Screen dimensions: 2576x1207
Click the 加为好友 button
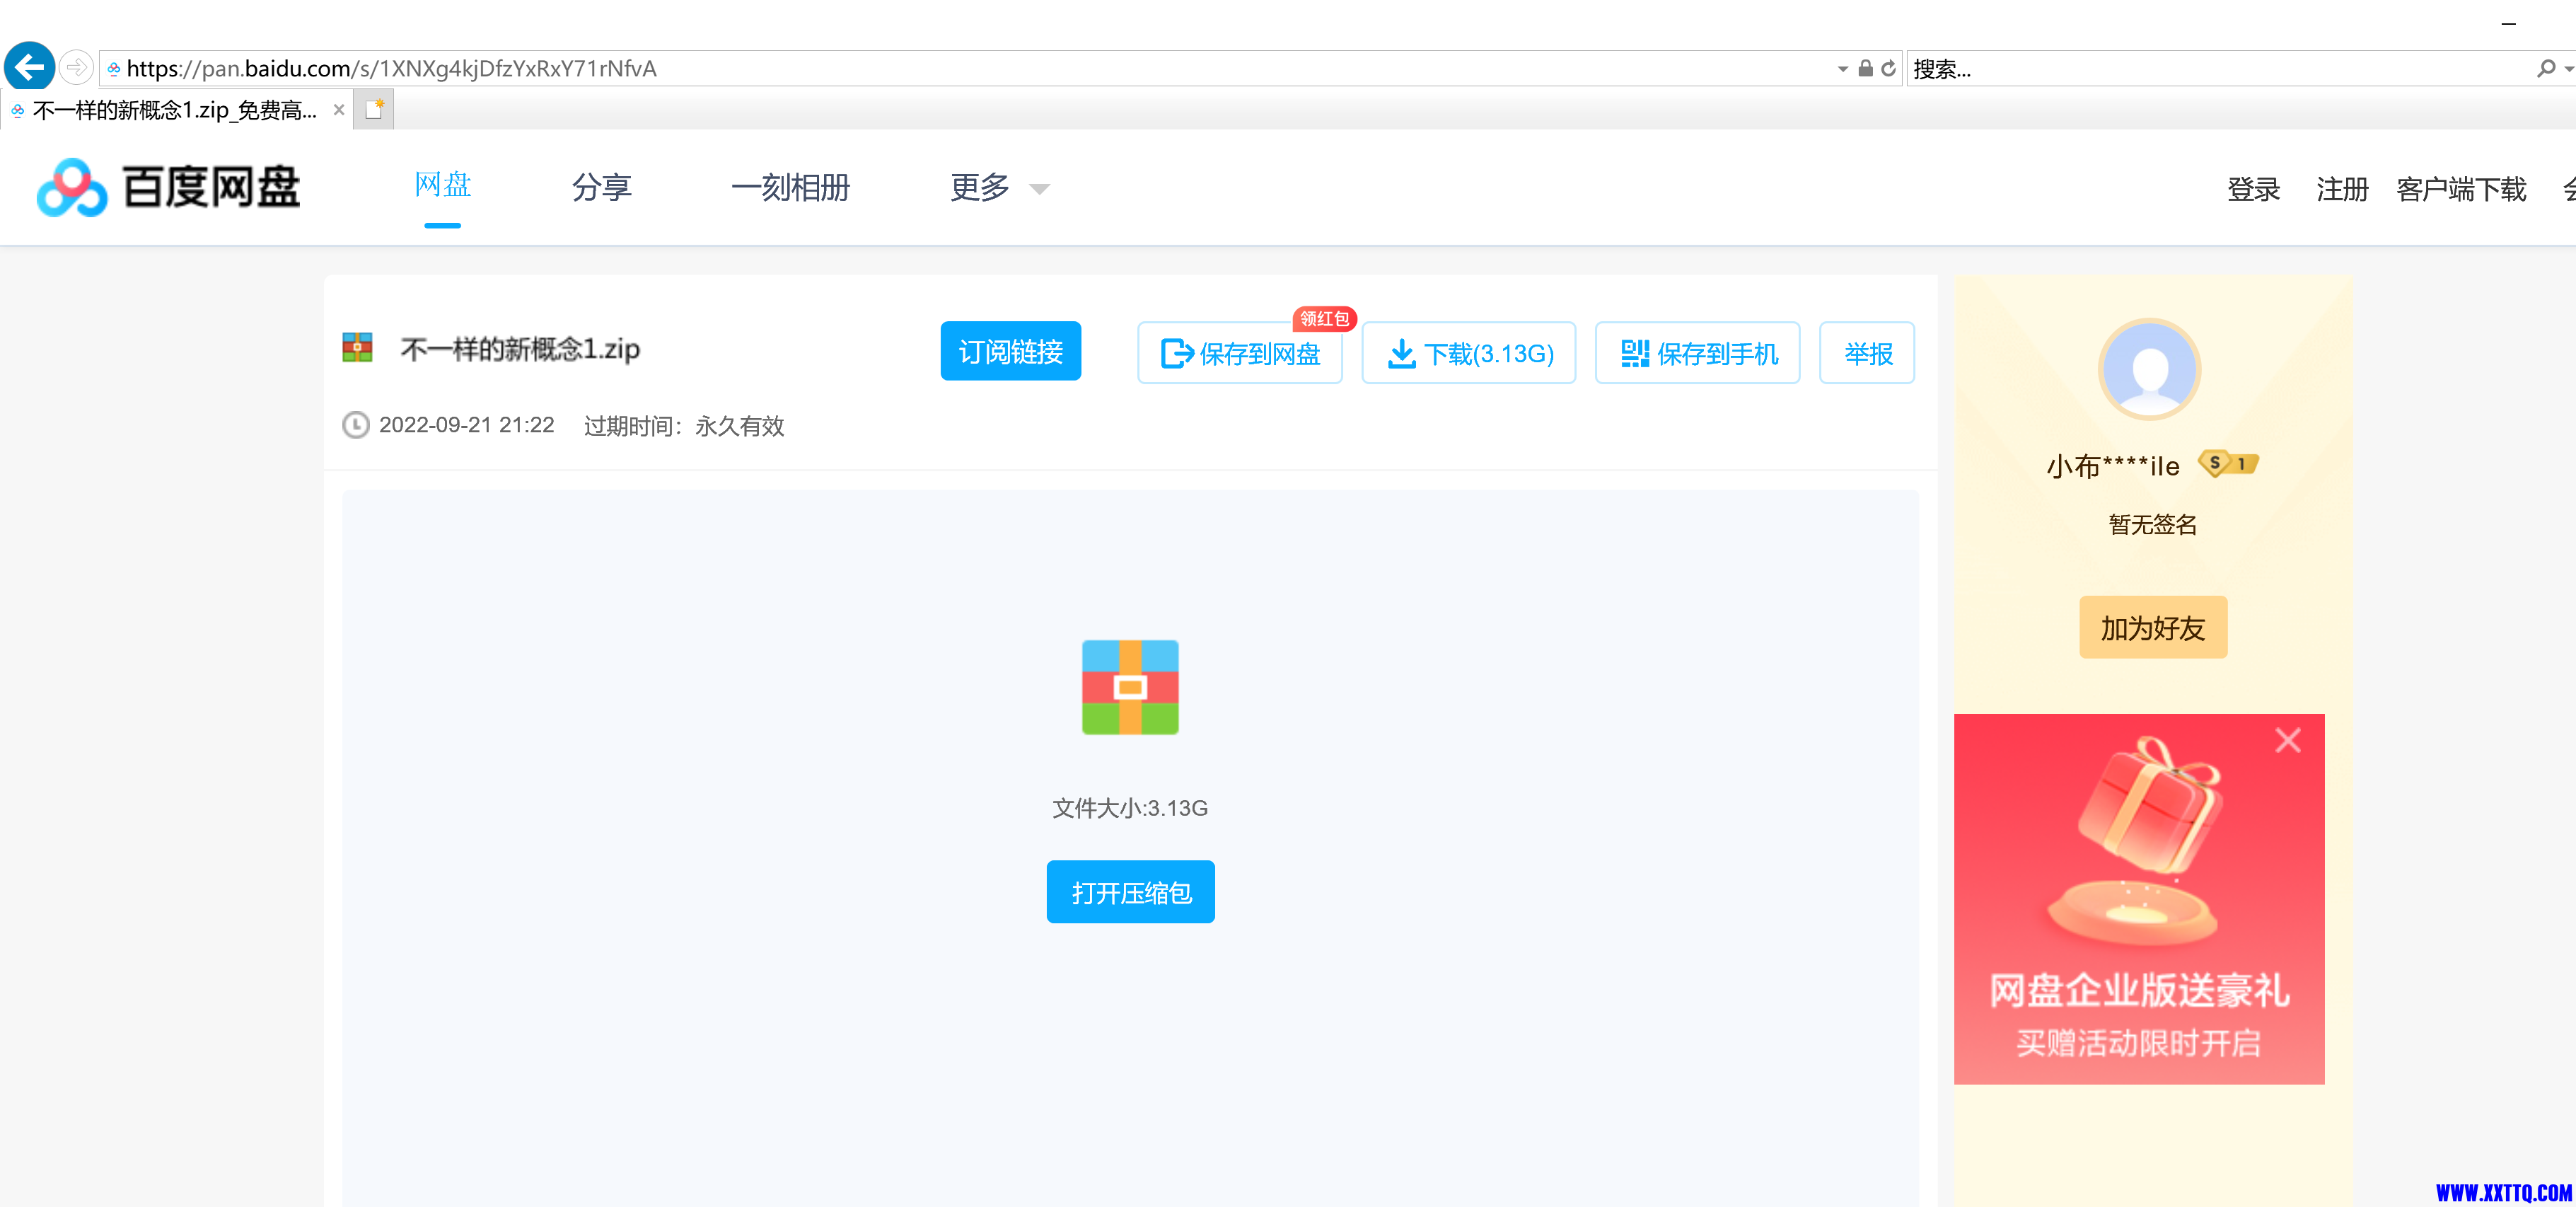(2152, 627)
